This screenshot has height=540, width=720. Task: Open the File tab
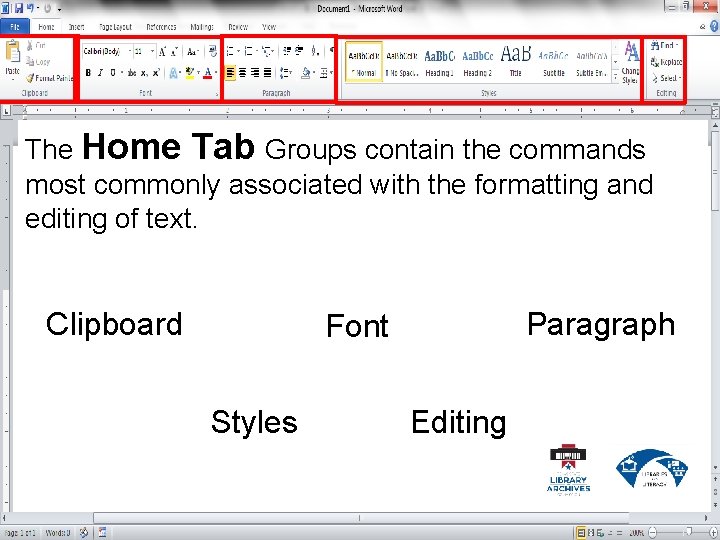15,27
